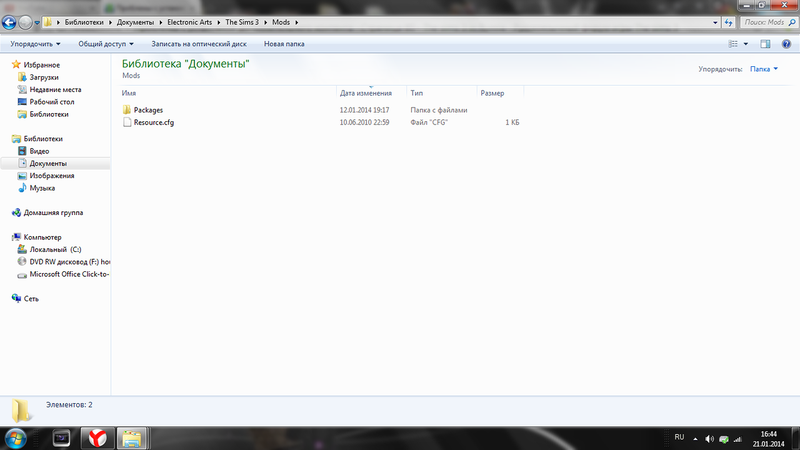Sort by Дата изменения column header
The image size is (800, 450).
[x=365, y=93]
